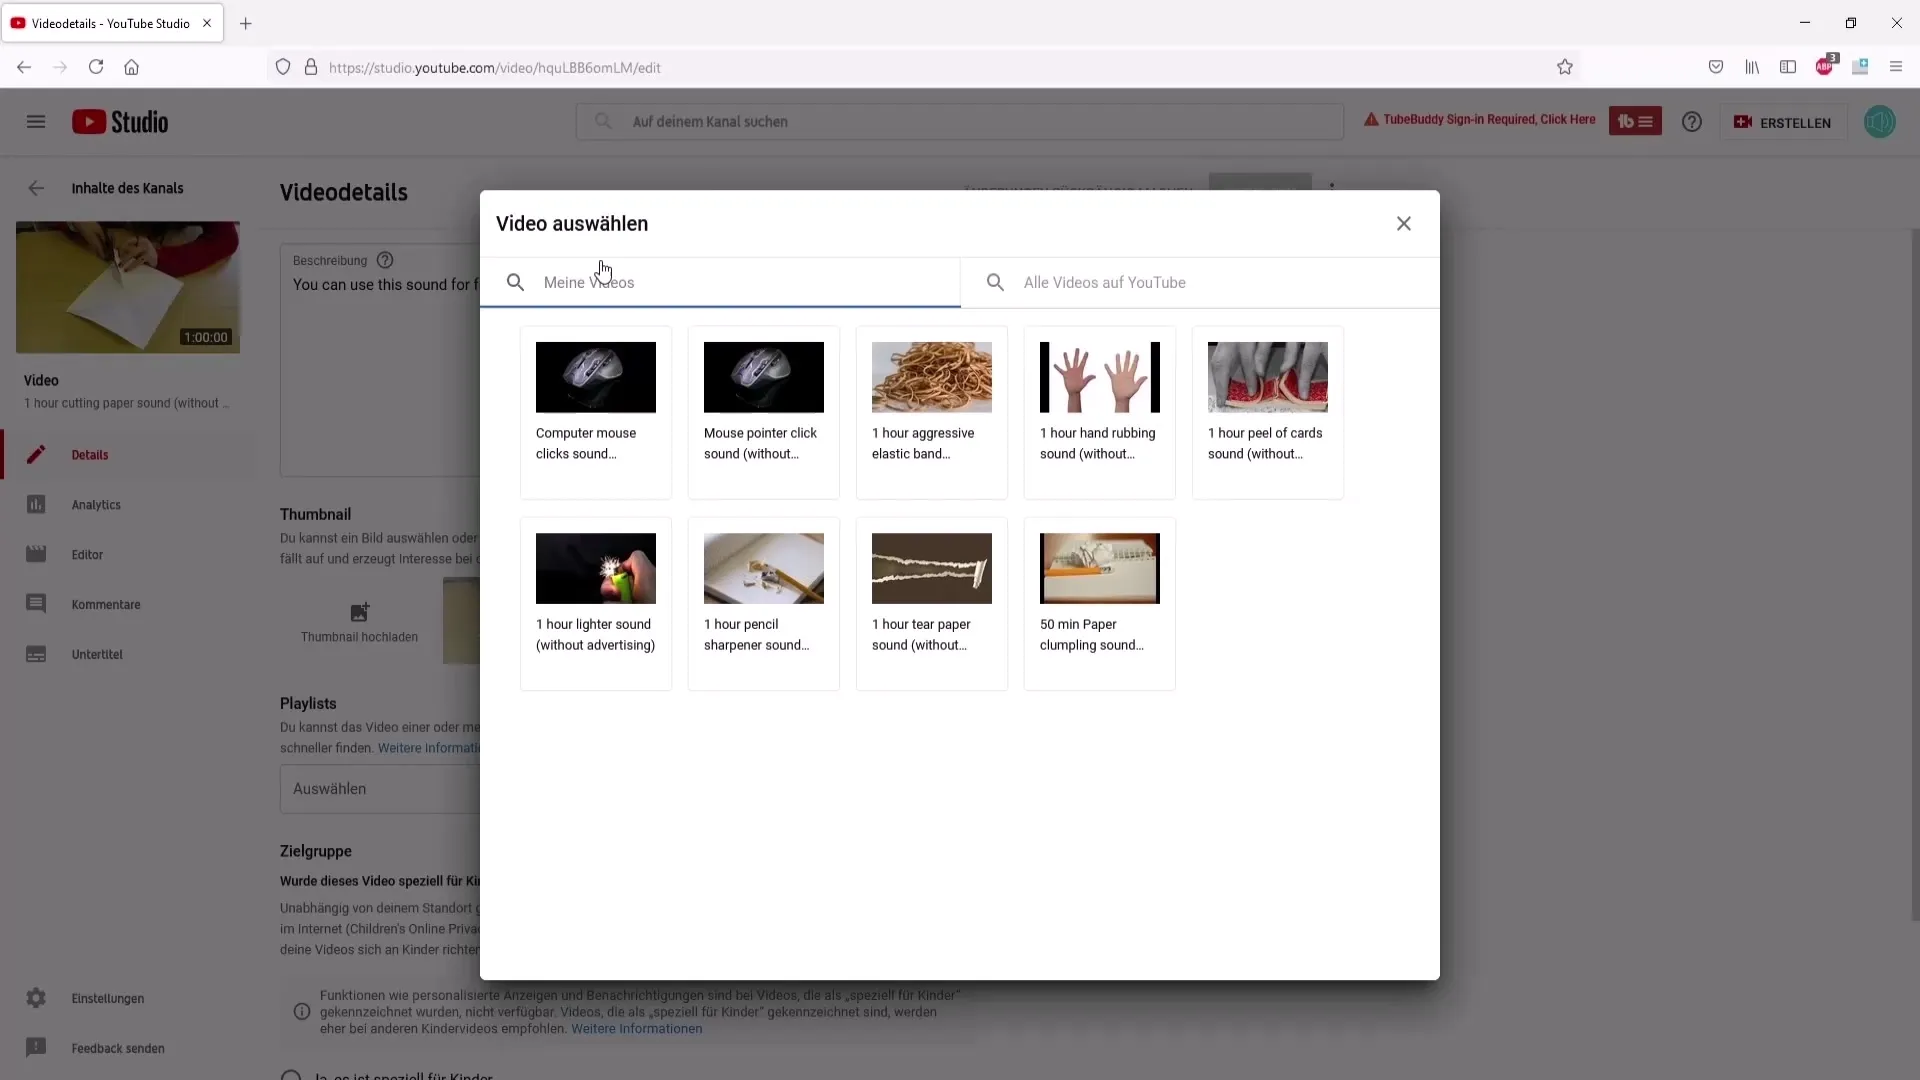Screen dimensions: 1920x1080
Task: Click ERSTELLEN button in top navigation
Action: pos(1785,121)
